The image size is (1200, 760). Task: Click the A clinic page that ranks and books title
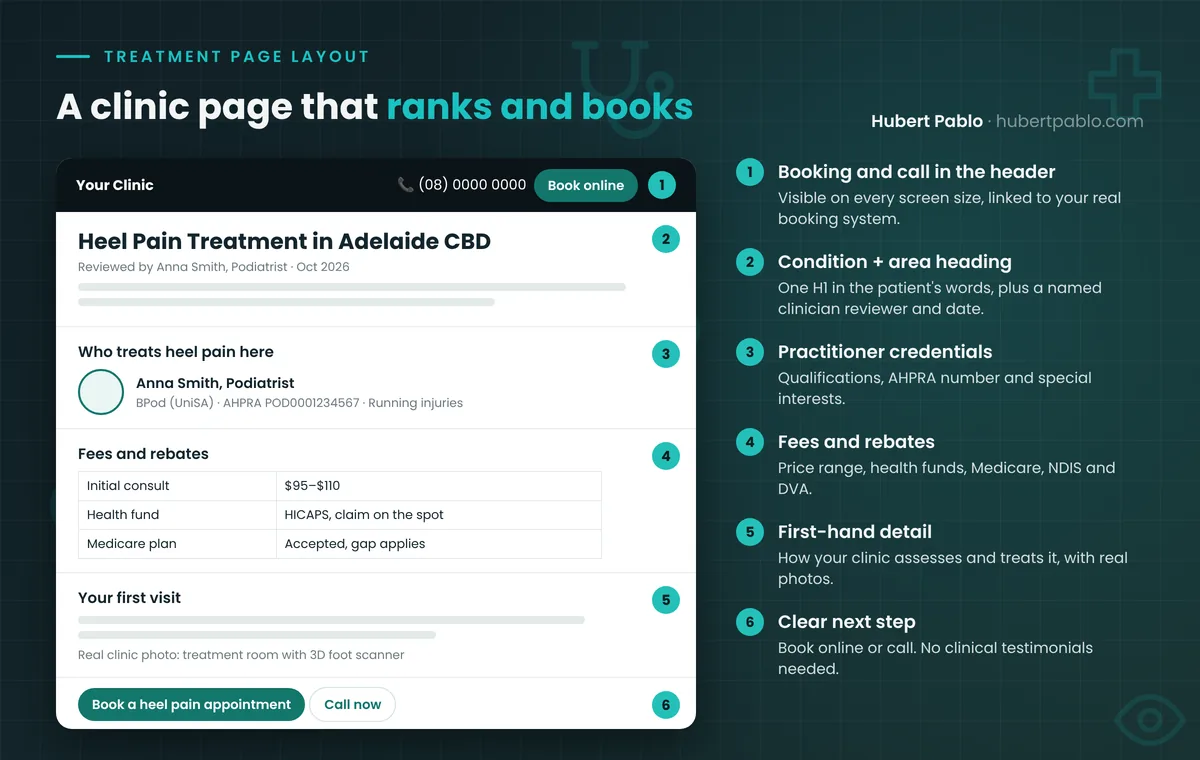tap(375, 107)
